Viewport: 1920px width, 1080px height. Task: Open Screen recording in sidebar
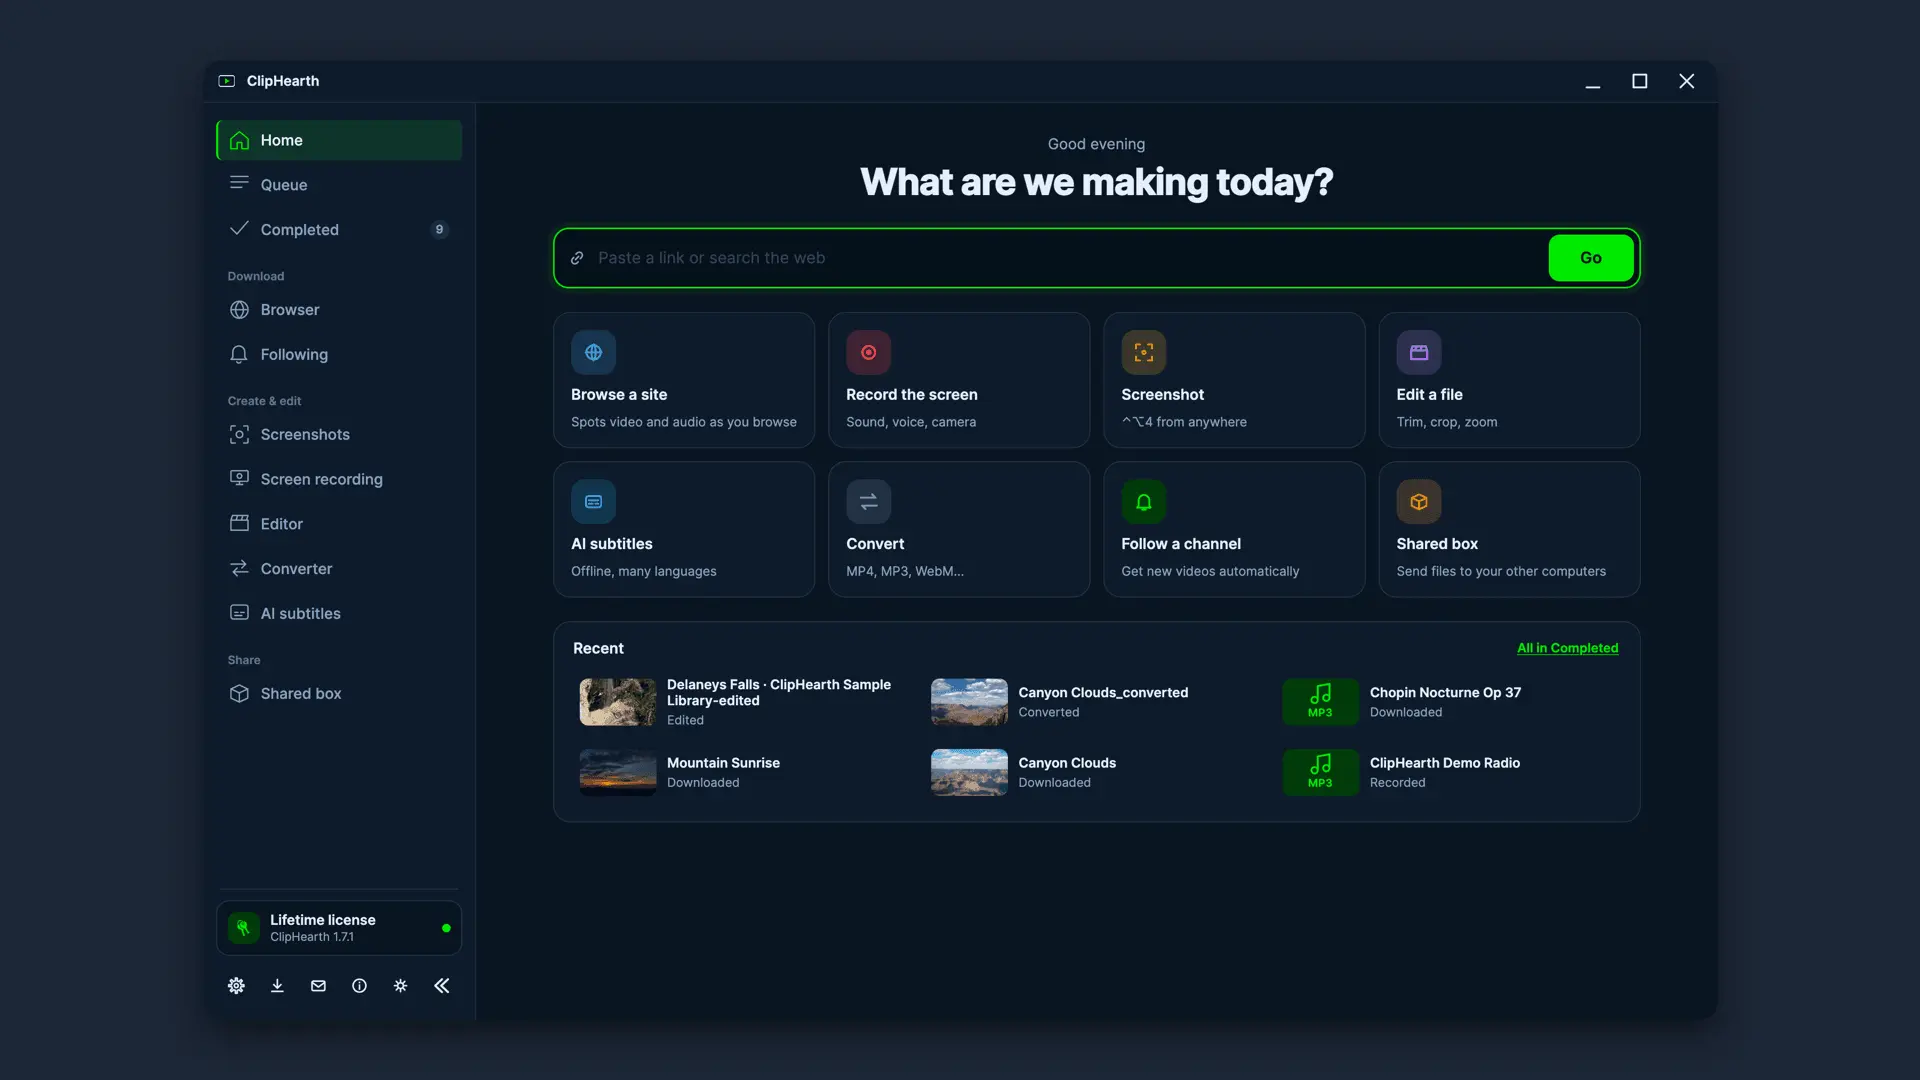coord(339,480)
